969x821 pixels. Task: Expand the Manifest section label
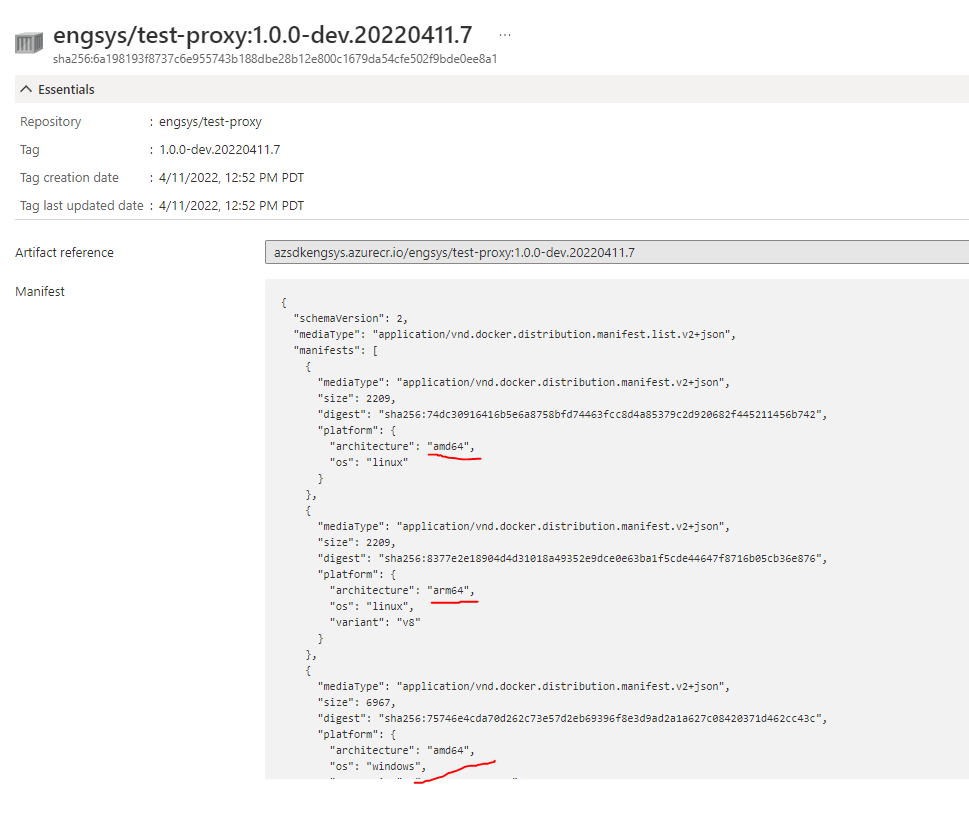(39, 291)
